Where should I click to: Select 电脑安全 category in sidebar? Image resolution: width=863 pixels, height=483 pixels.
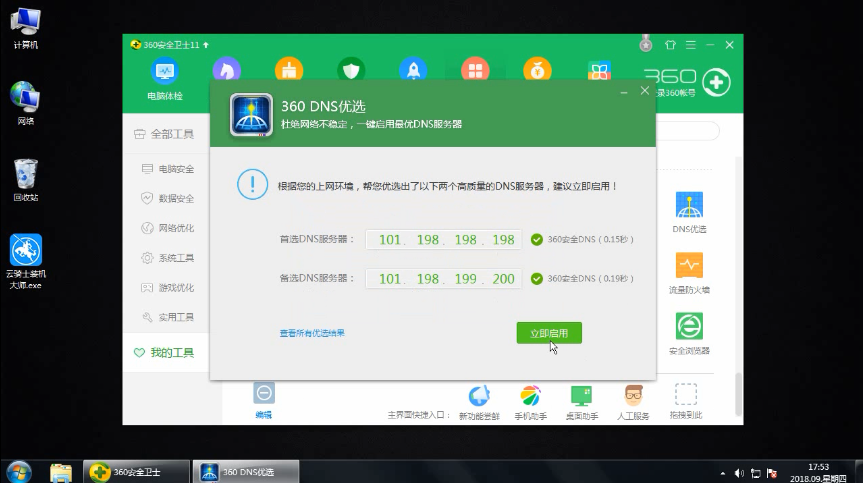[x=168, y=169]
